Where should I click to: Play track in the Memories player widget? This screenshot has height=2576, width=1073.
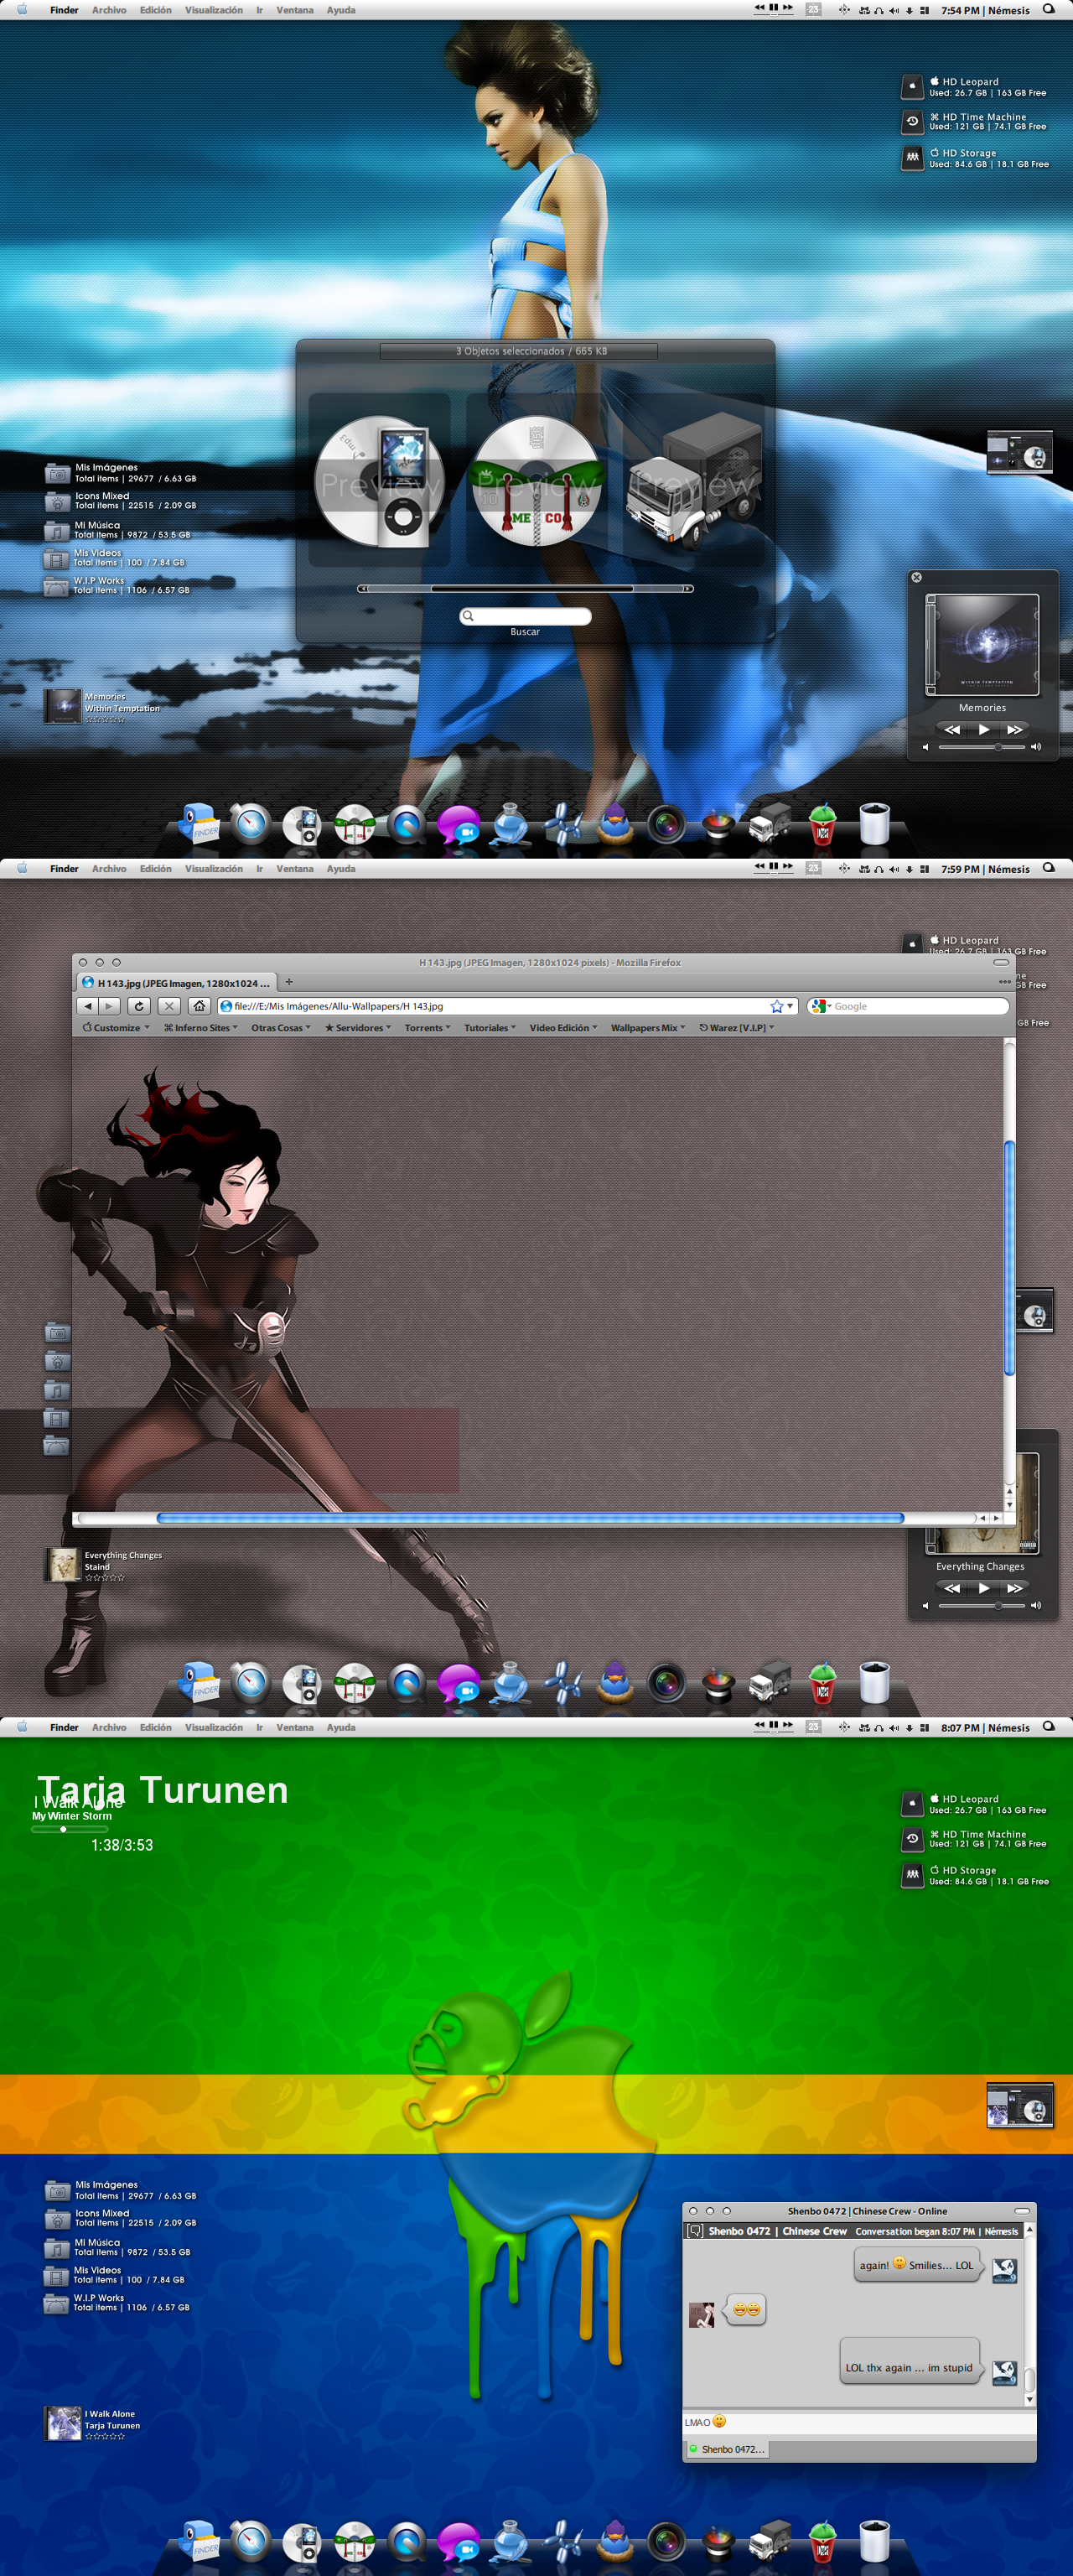[983, 730]
